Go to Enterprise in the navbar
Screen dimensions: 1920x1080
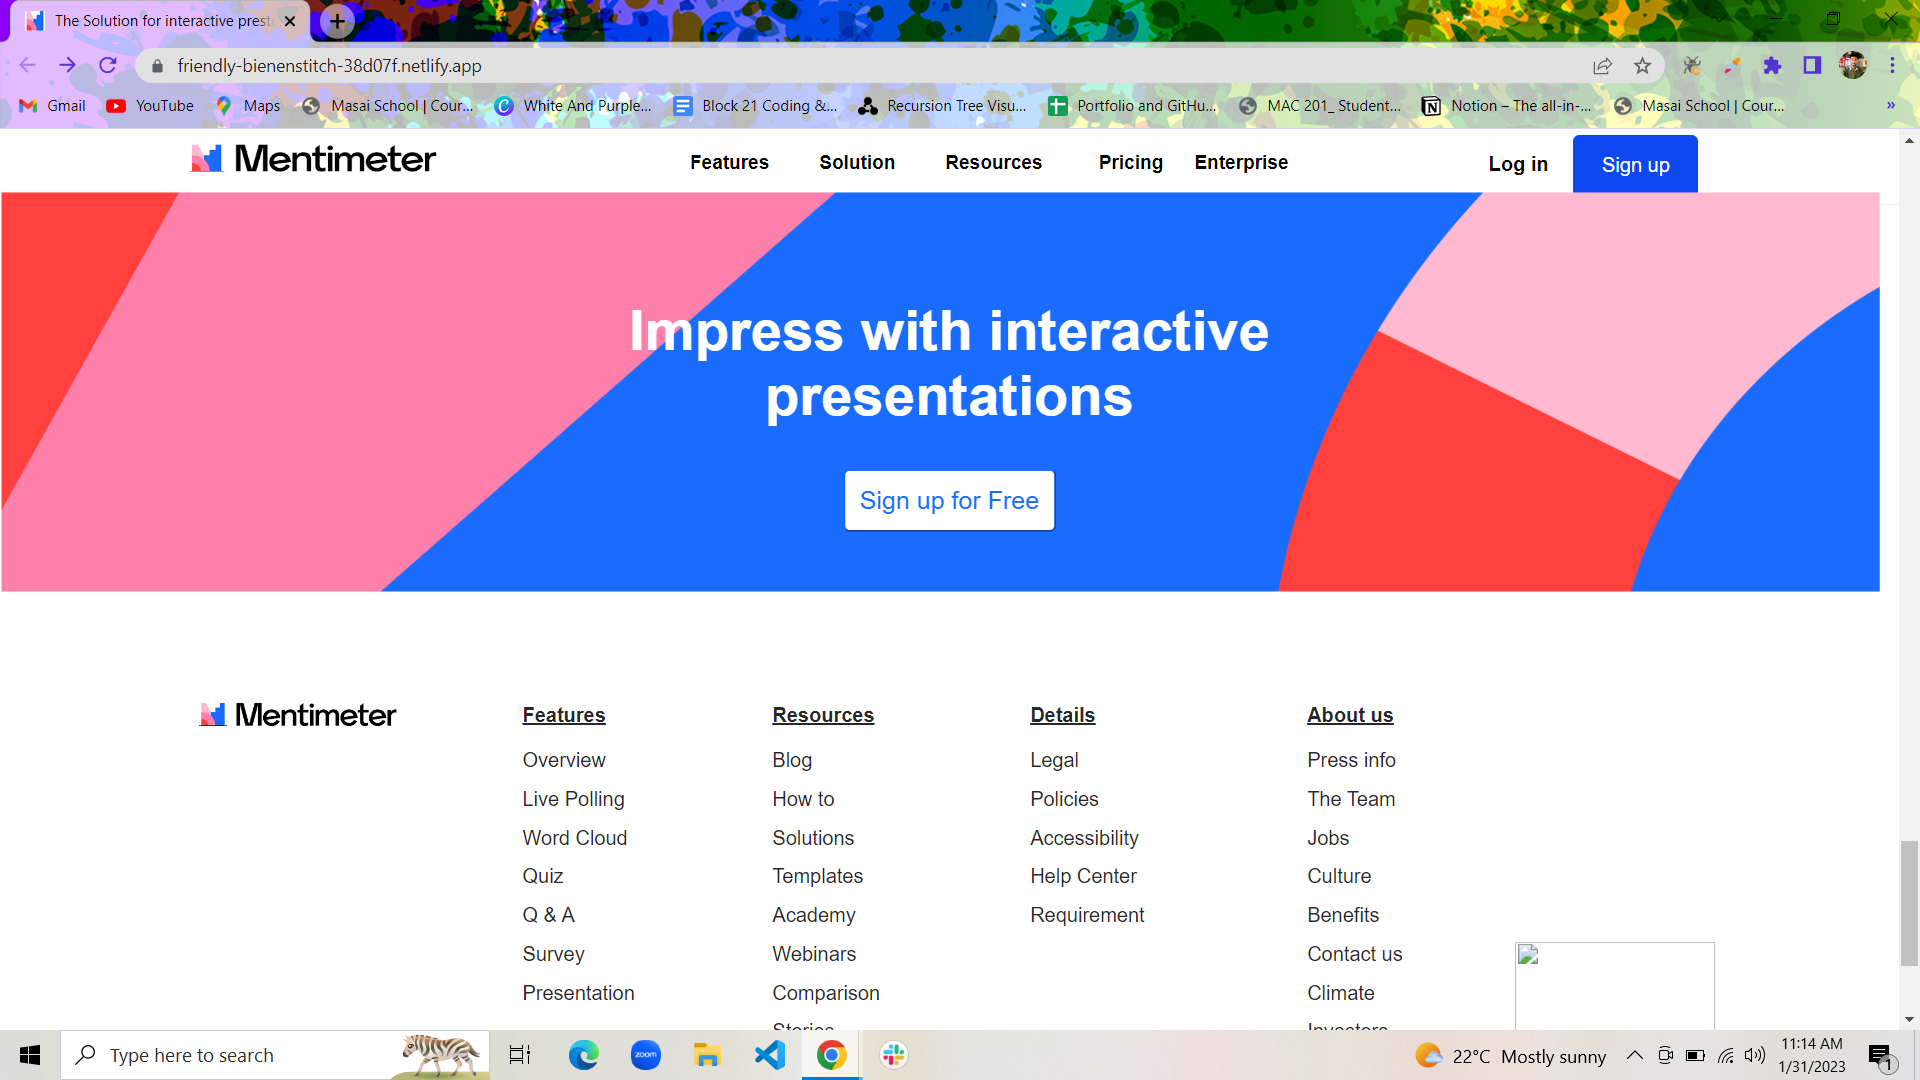pyautogui.click(x=1241, y=163)
